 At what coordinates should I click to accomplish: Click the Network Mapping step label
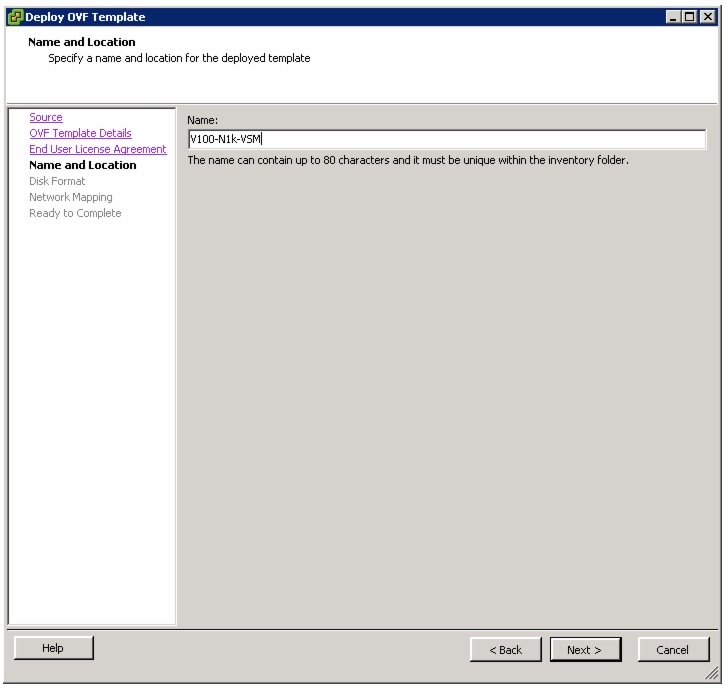pos(71,197)
